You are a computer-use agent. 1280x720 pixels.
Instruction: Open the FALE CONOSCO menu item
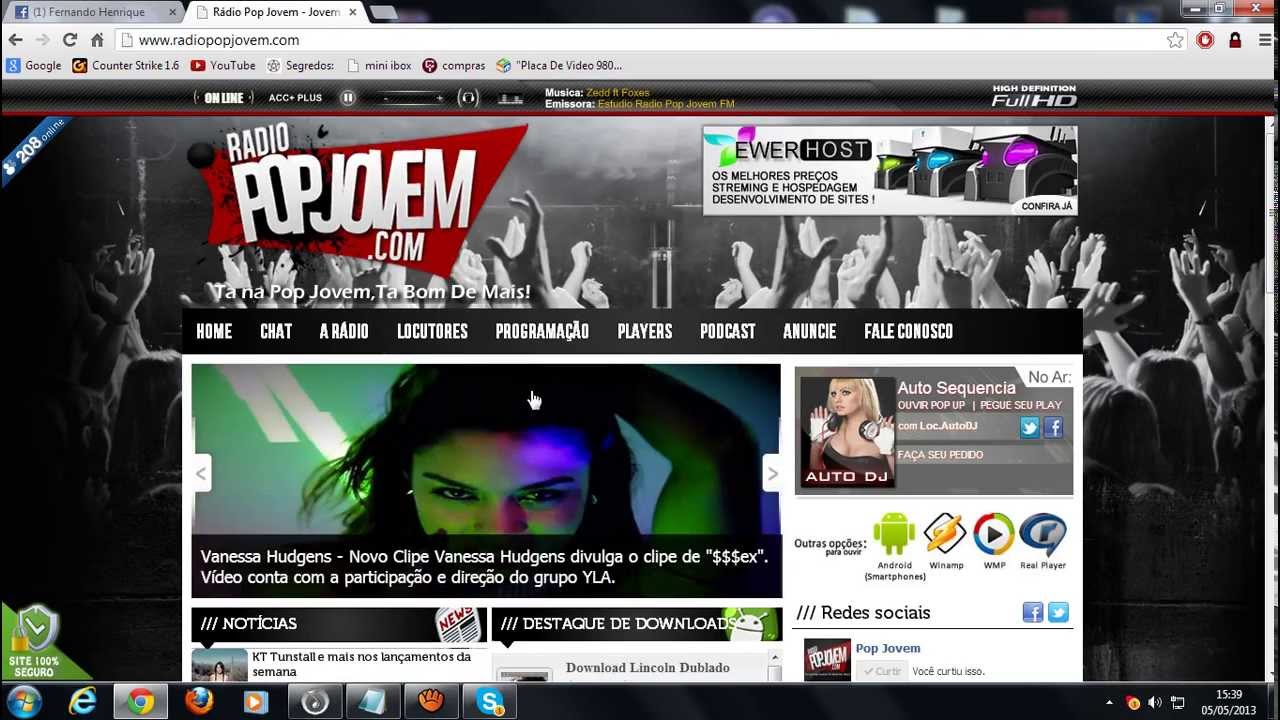point(909,331)
